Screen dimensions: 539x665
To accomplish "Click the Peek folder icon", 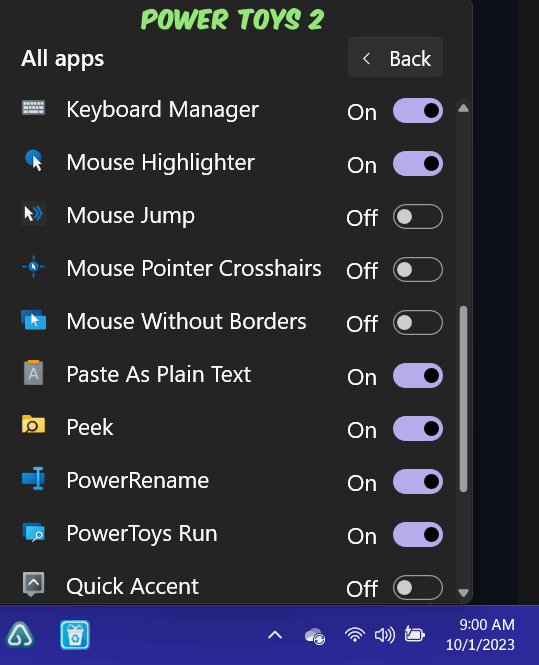I will click(34, 425).
